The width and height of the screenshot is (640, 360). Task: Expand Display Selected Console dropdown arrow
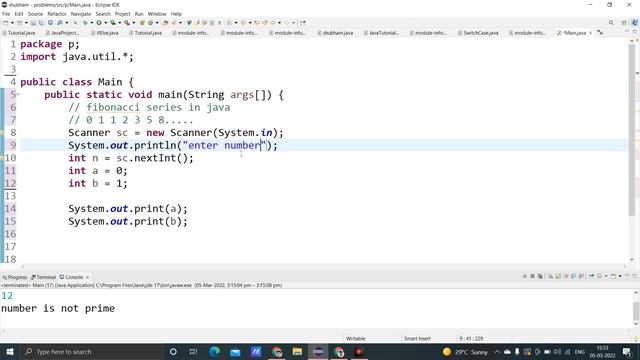click(606, 276)
